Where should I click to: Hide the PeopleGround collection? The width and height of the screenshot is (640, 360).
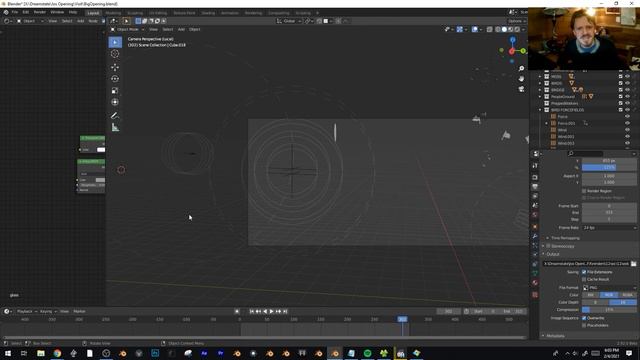tap(627, 97)
